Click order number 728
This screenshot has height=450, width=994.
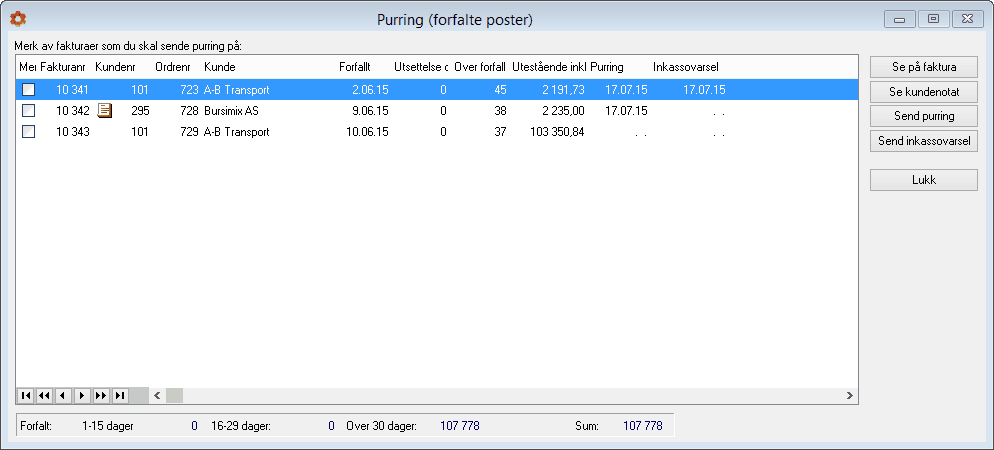coord(189,111)
